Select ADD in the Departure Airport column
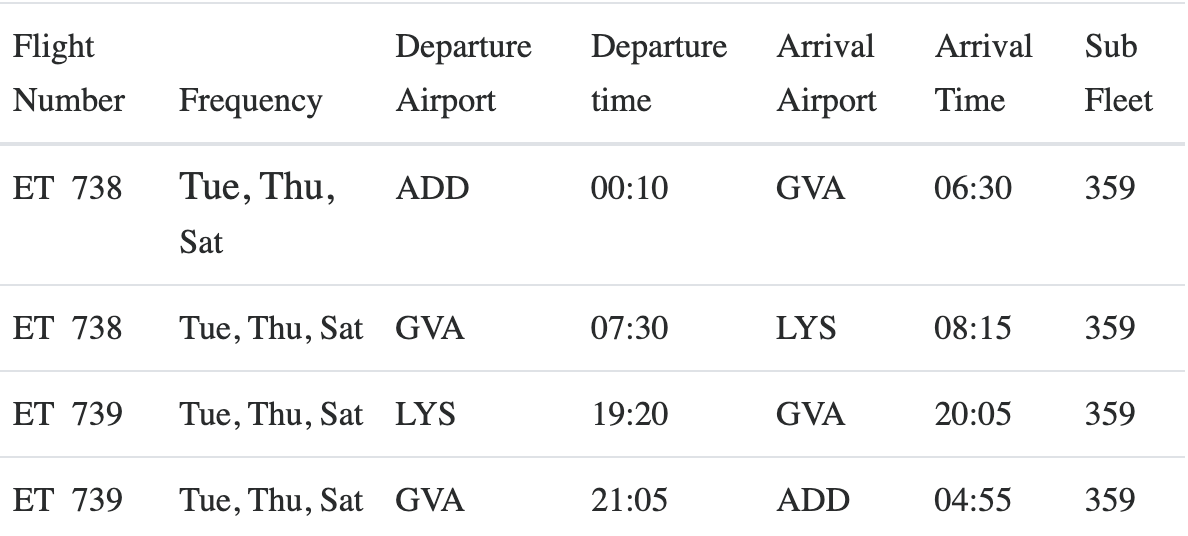This screenshot has height=536, width=1188. (432, 188)
